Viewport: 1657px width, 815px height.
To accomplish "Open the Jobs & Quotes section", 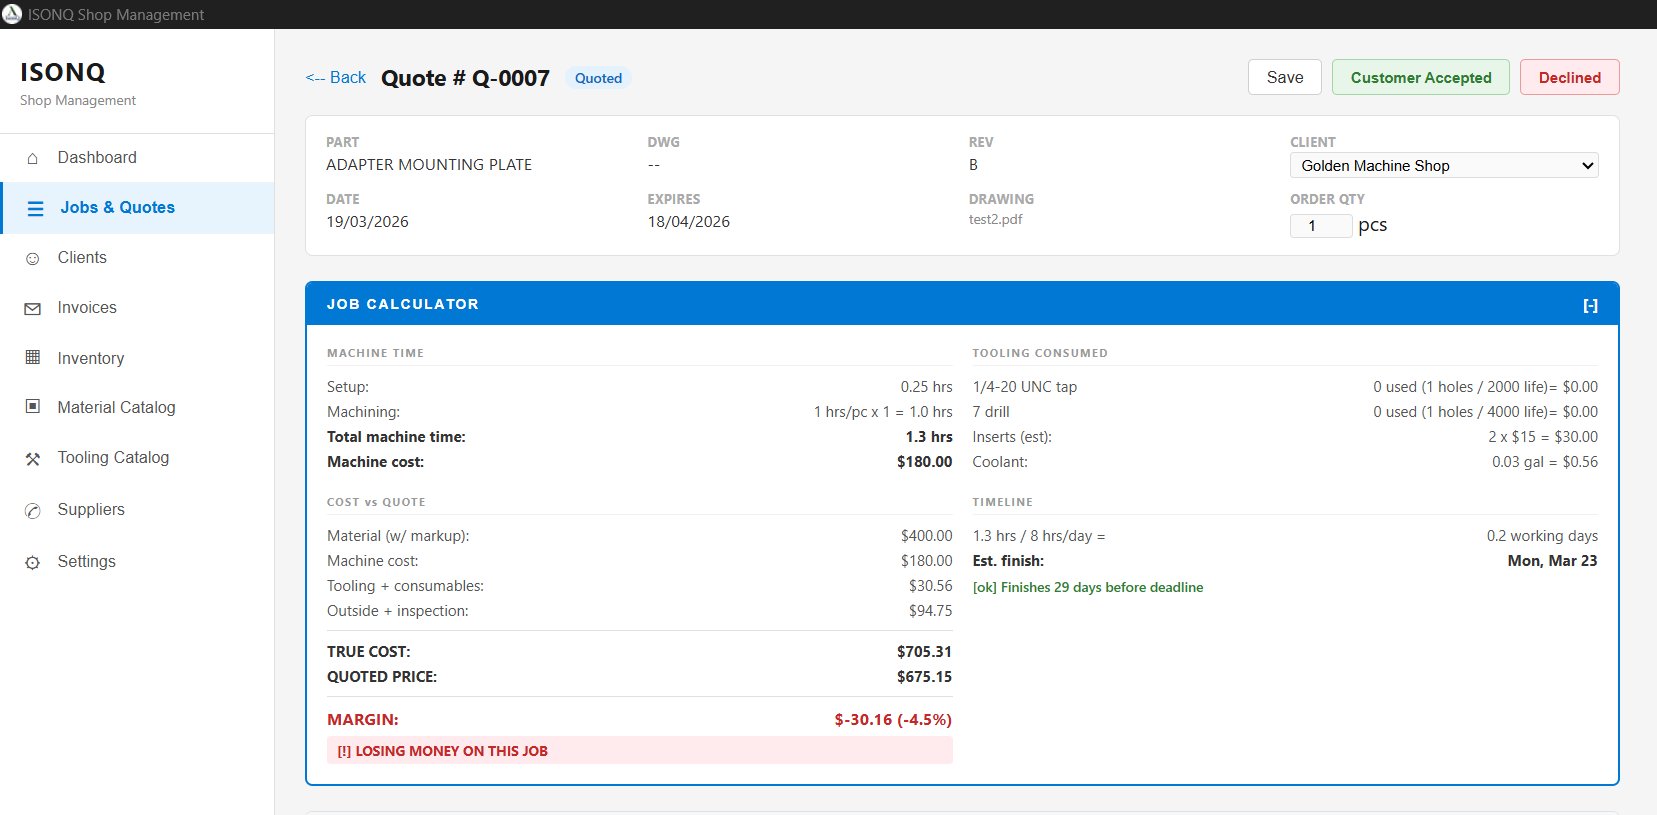I will [137, 208].
